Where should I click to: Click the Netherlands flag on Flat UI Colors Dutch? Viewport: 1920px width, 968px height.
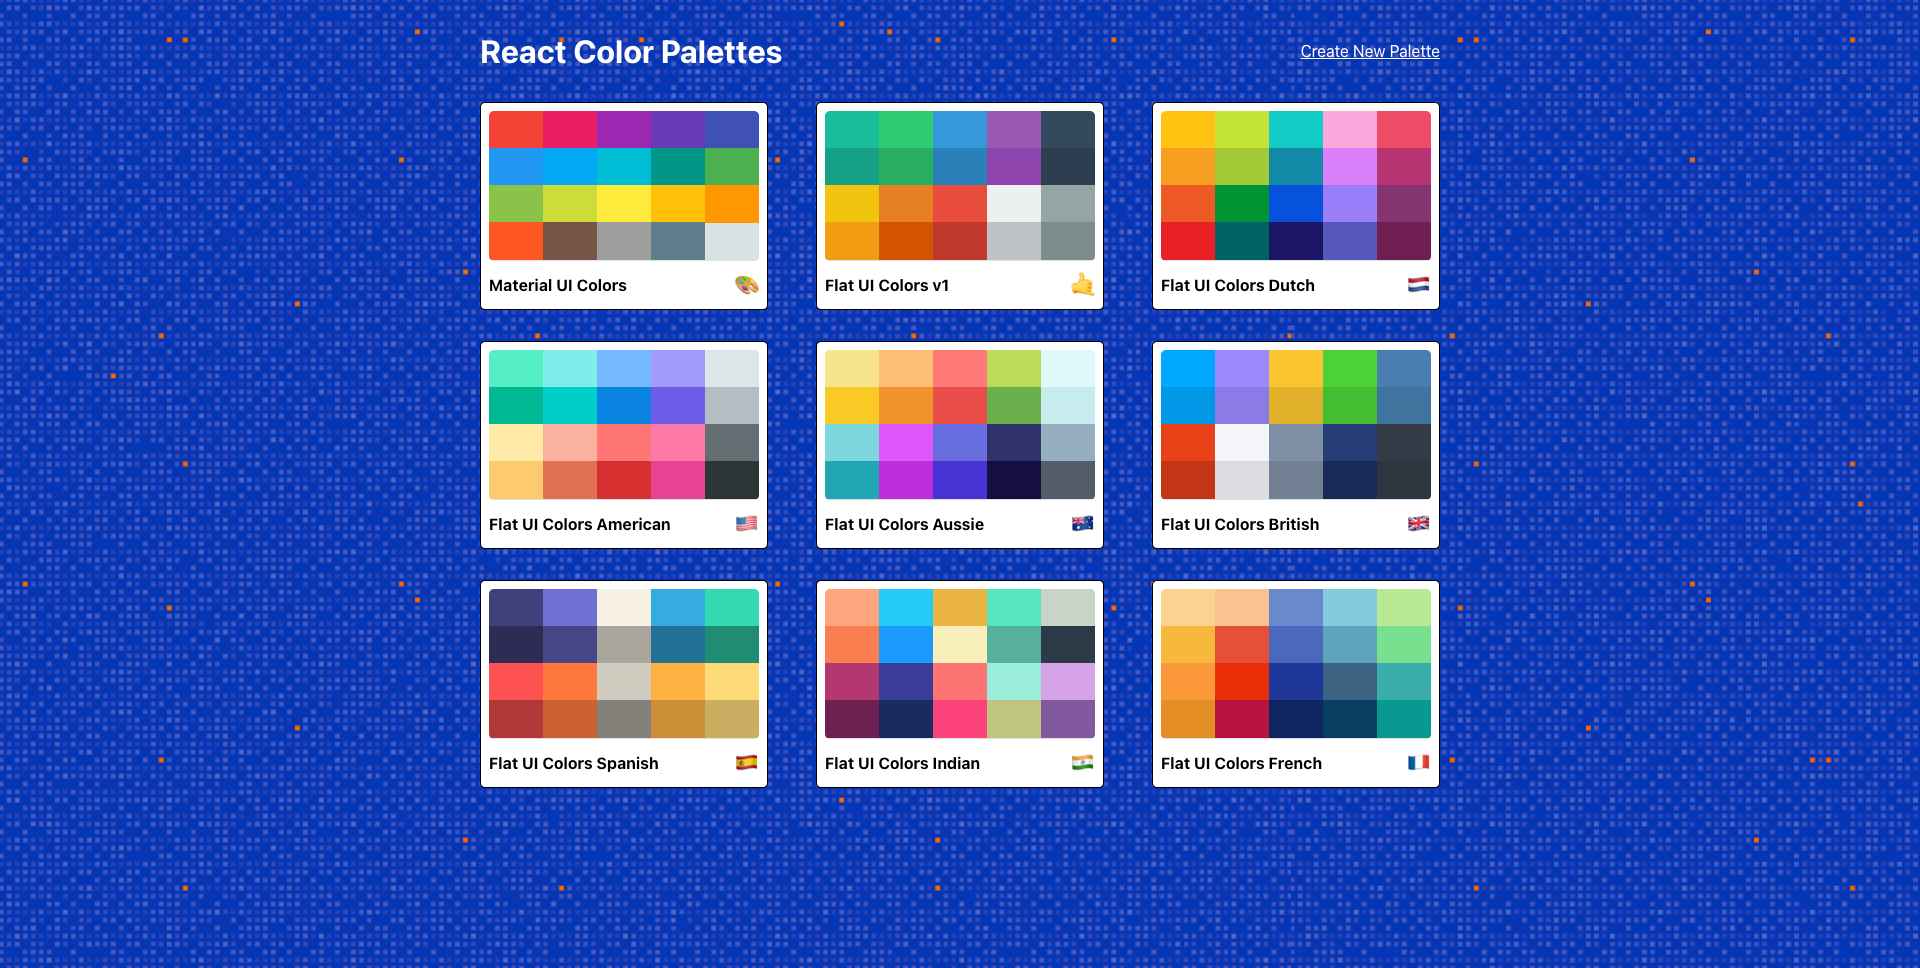1418,285
